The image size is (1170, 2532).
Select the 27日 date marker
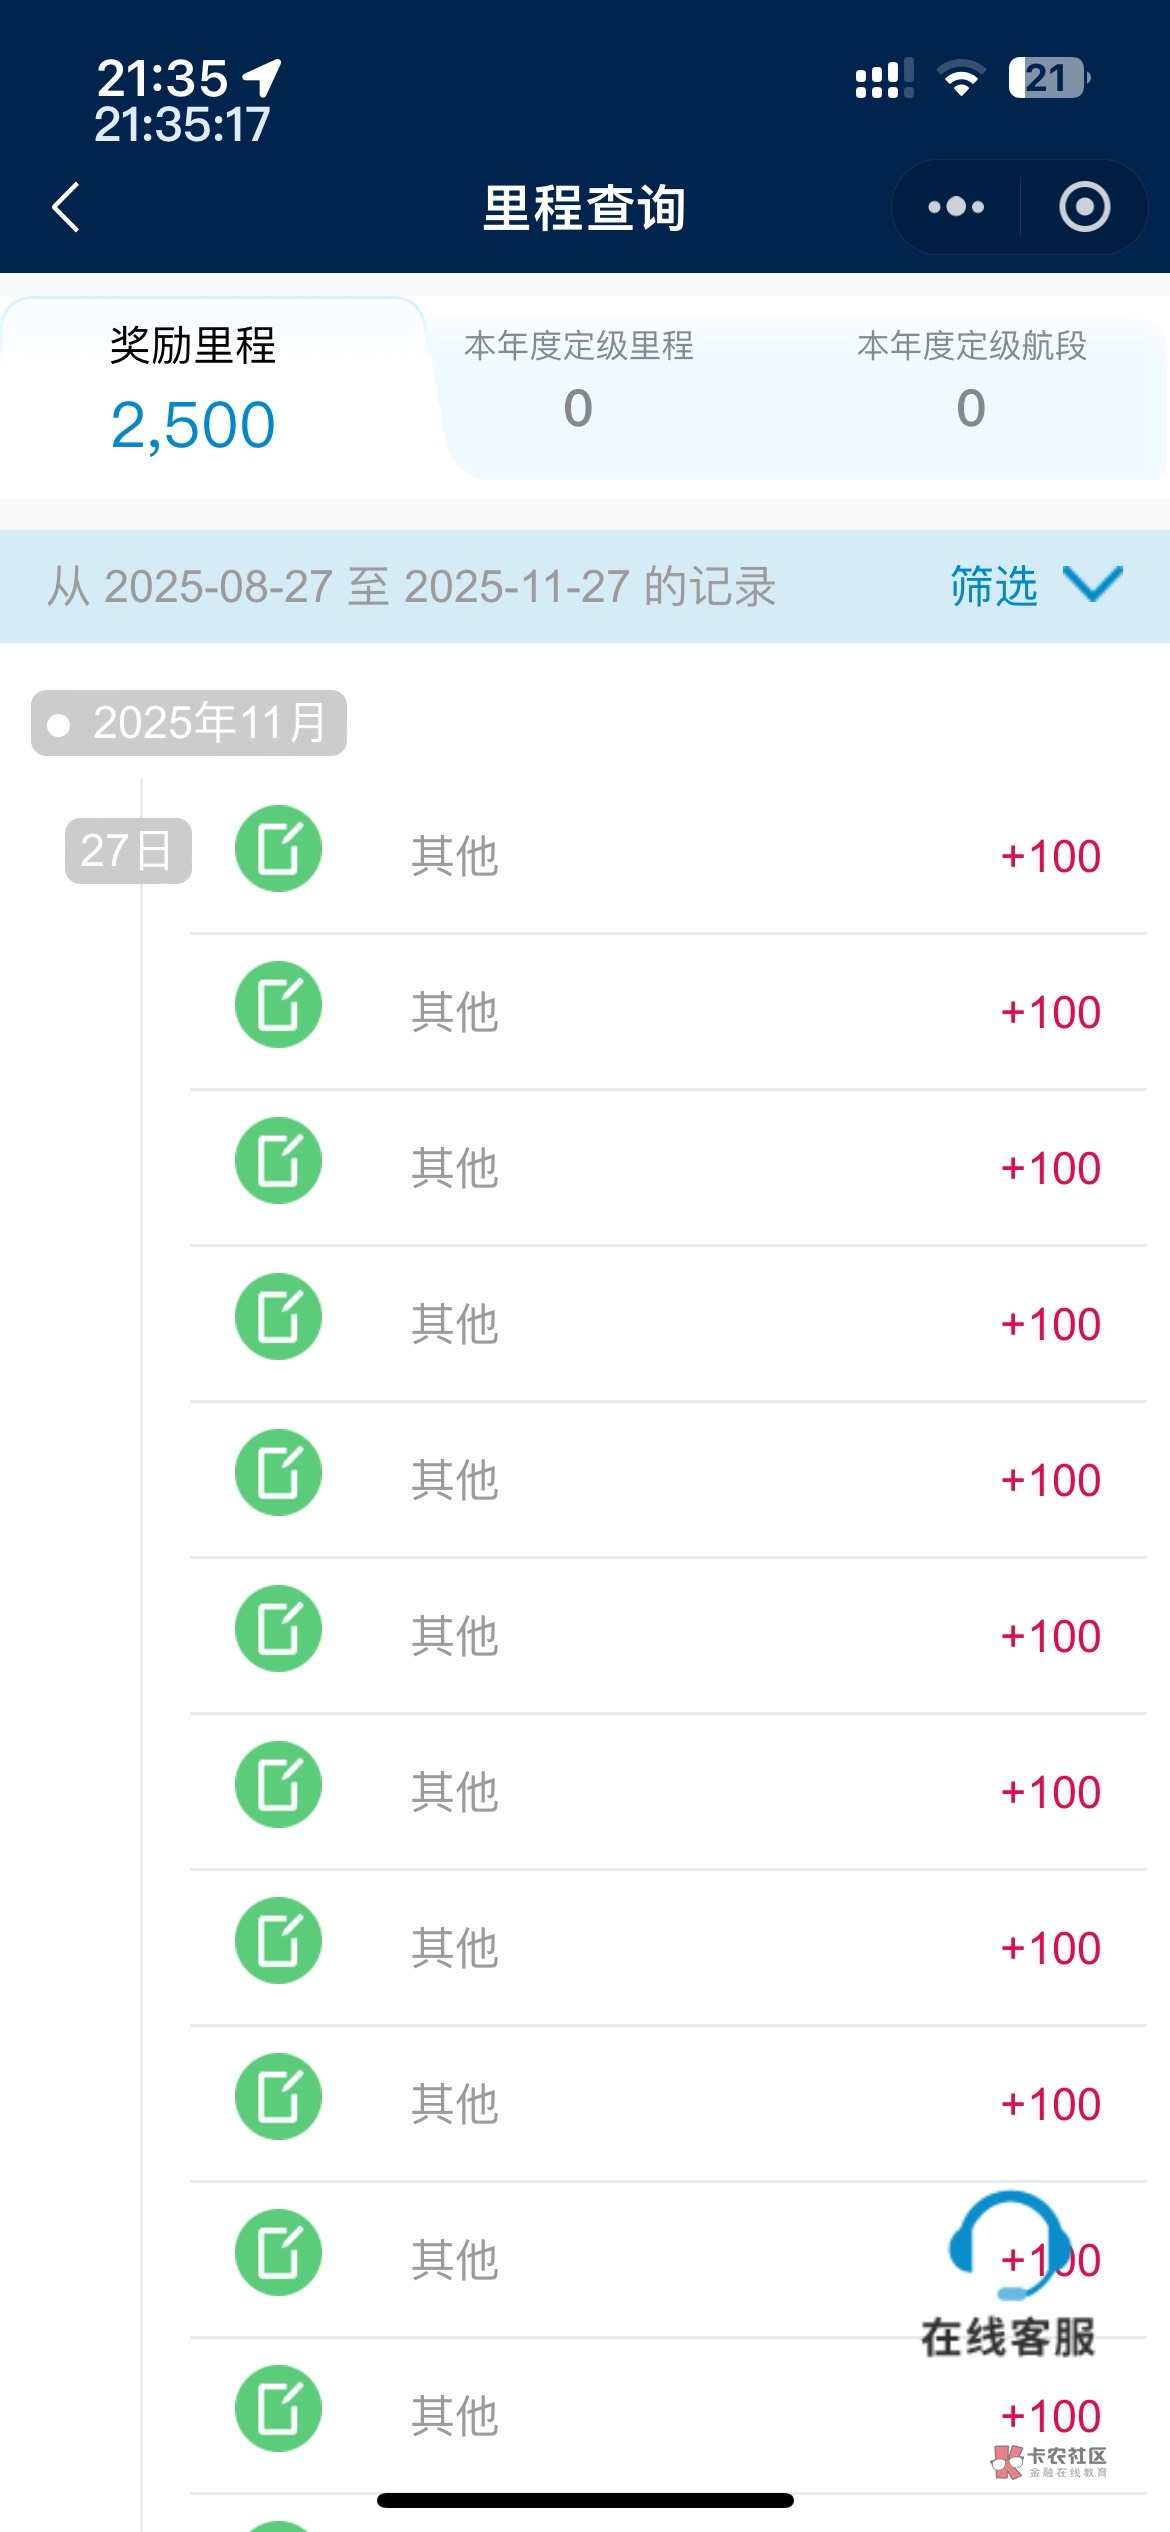coord(127,851)
